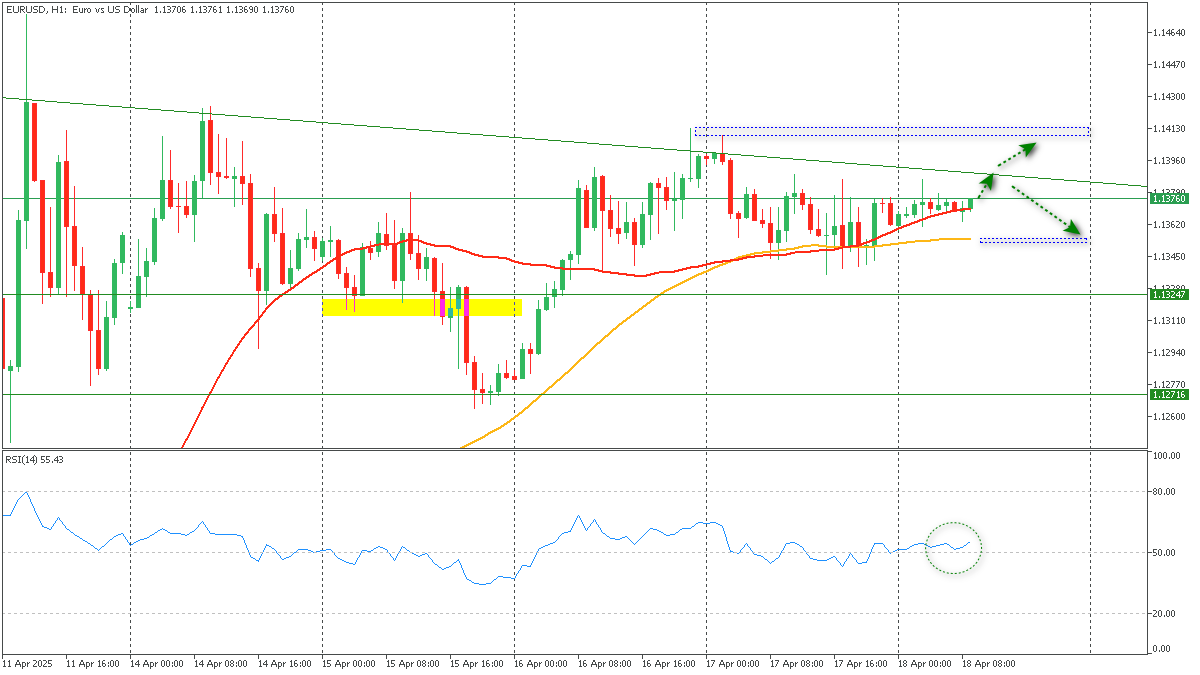Click the RSI(14) 55.43 indicator label
This screenshot has width=1200, height=675.
pos(35,459)
